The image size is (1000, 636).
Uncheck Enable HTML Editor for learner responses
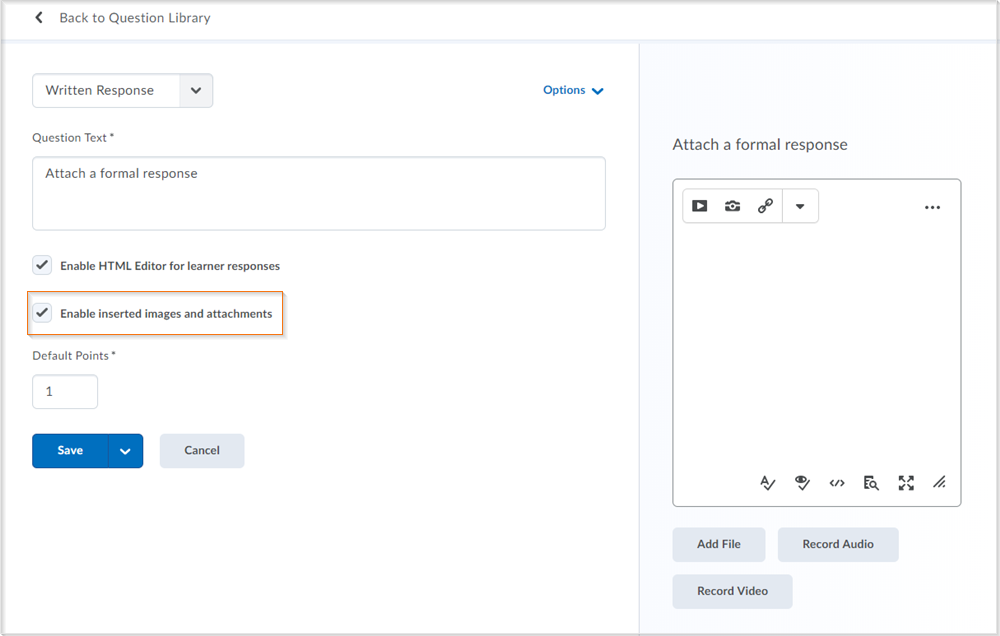42,265
